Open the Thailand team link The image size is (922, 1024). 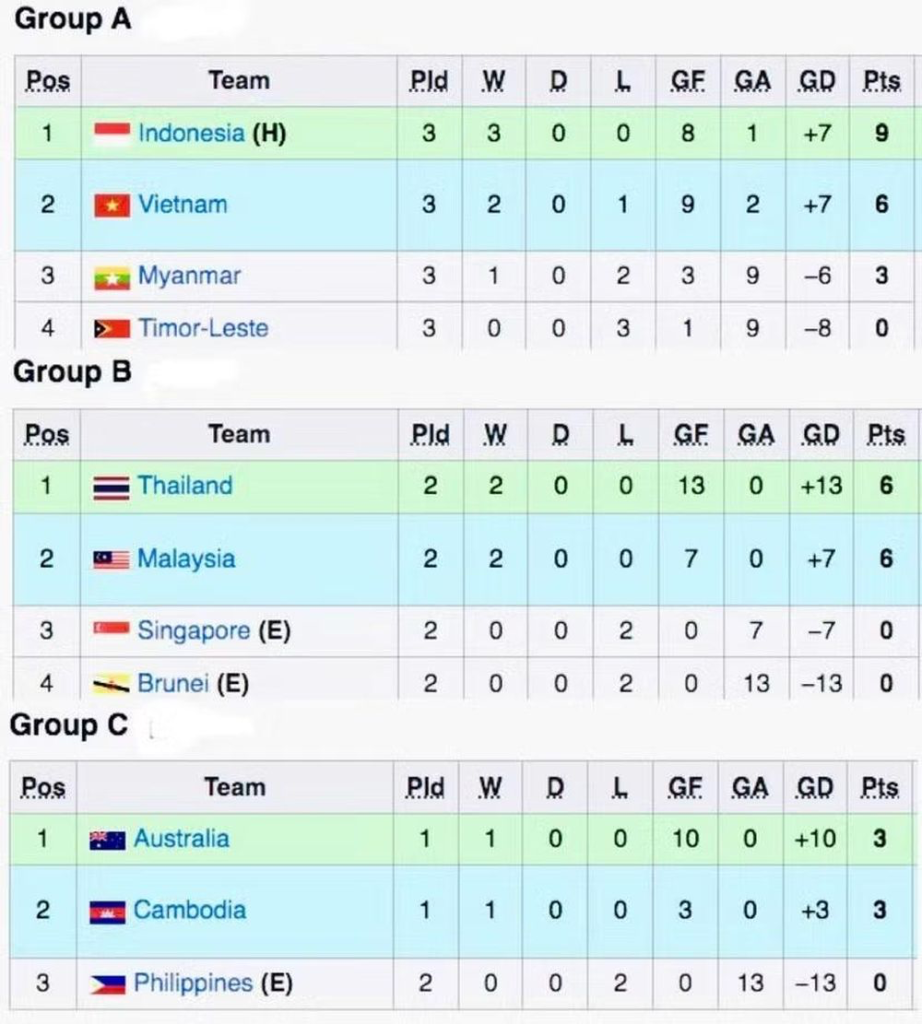185,486
